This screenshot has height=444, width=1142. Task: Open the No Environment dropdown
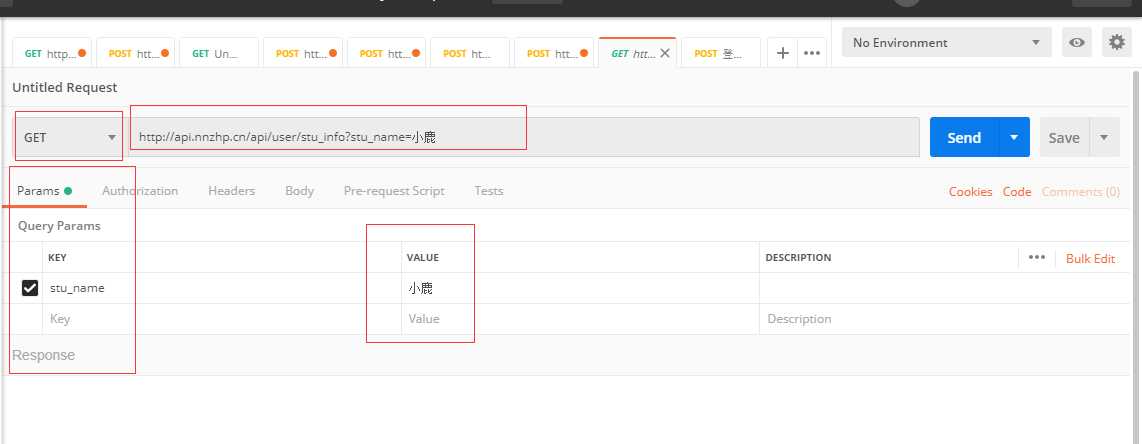pos(947,42)
